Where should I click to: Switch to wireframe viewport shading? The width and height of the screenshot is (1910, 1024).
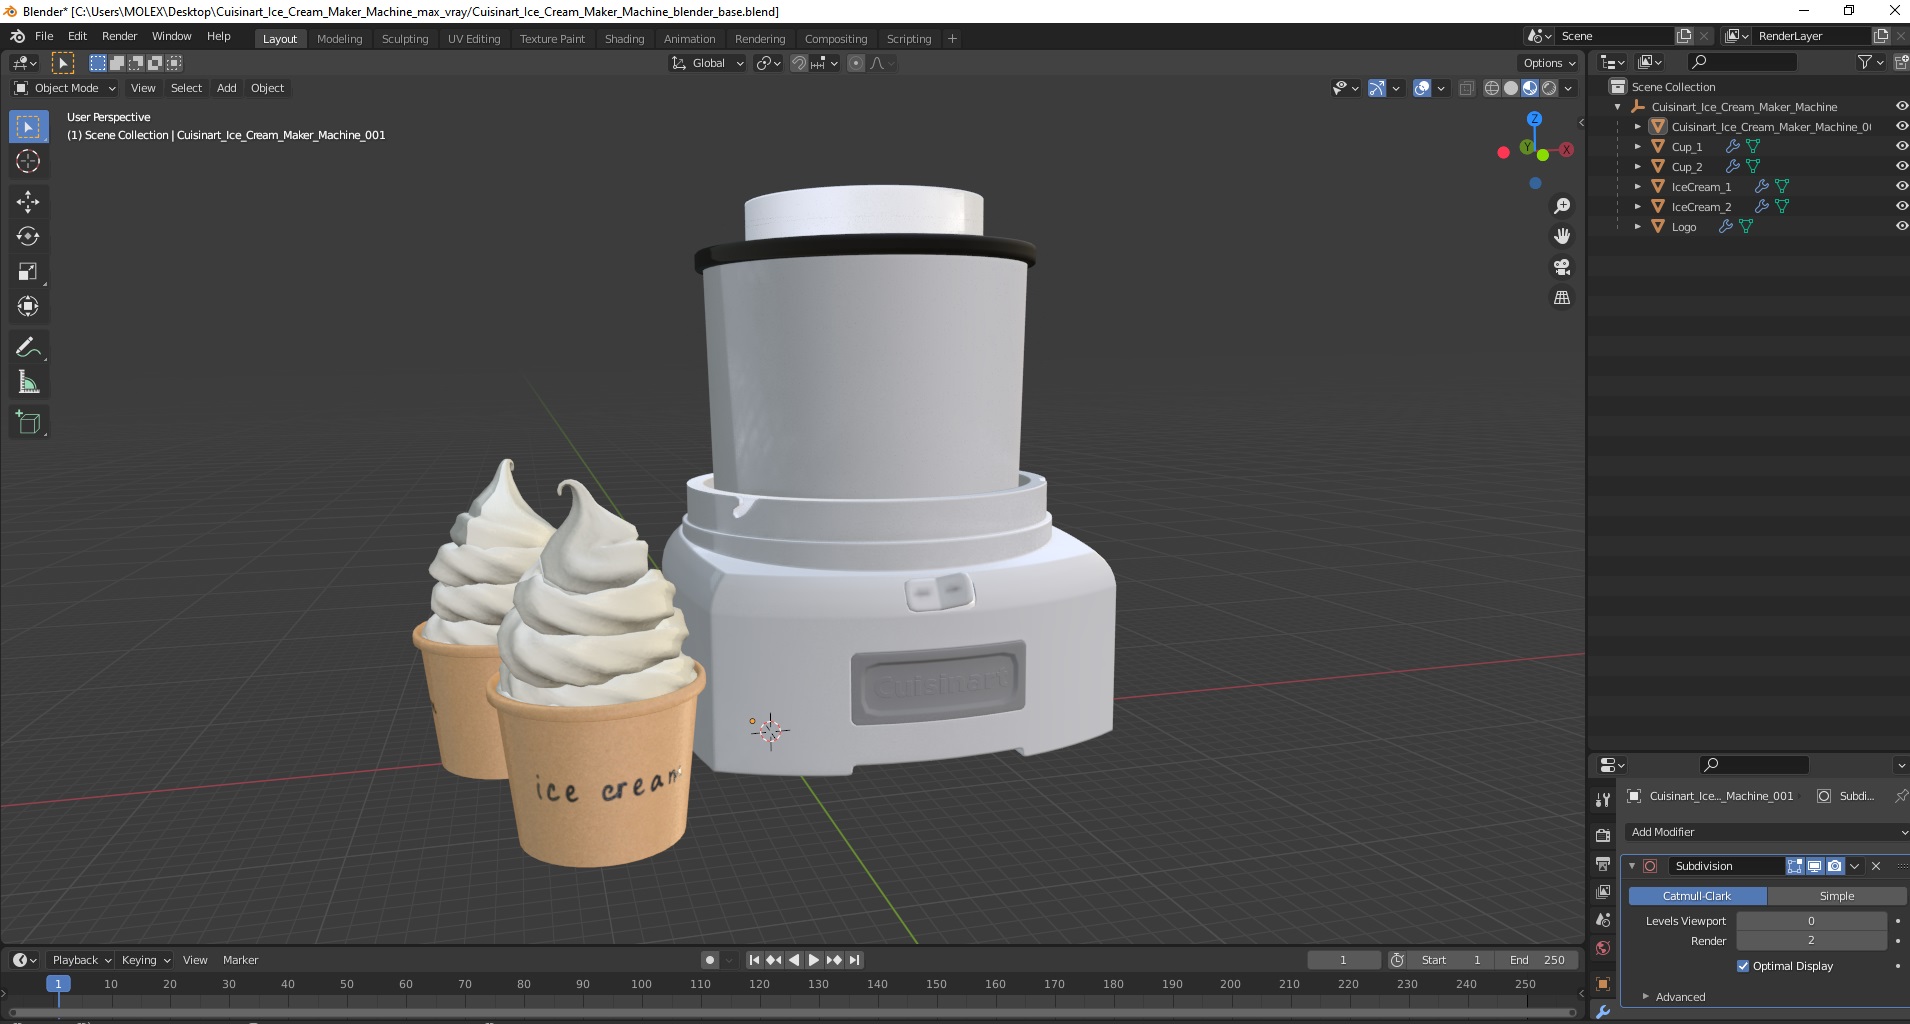coord(1492,88)
